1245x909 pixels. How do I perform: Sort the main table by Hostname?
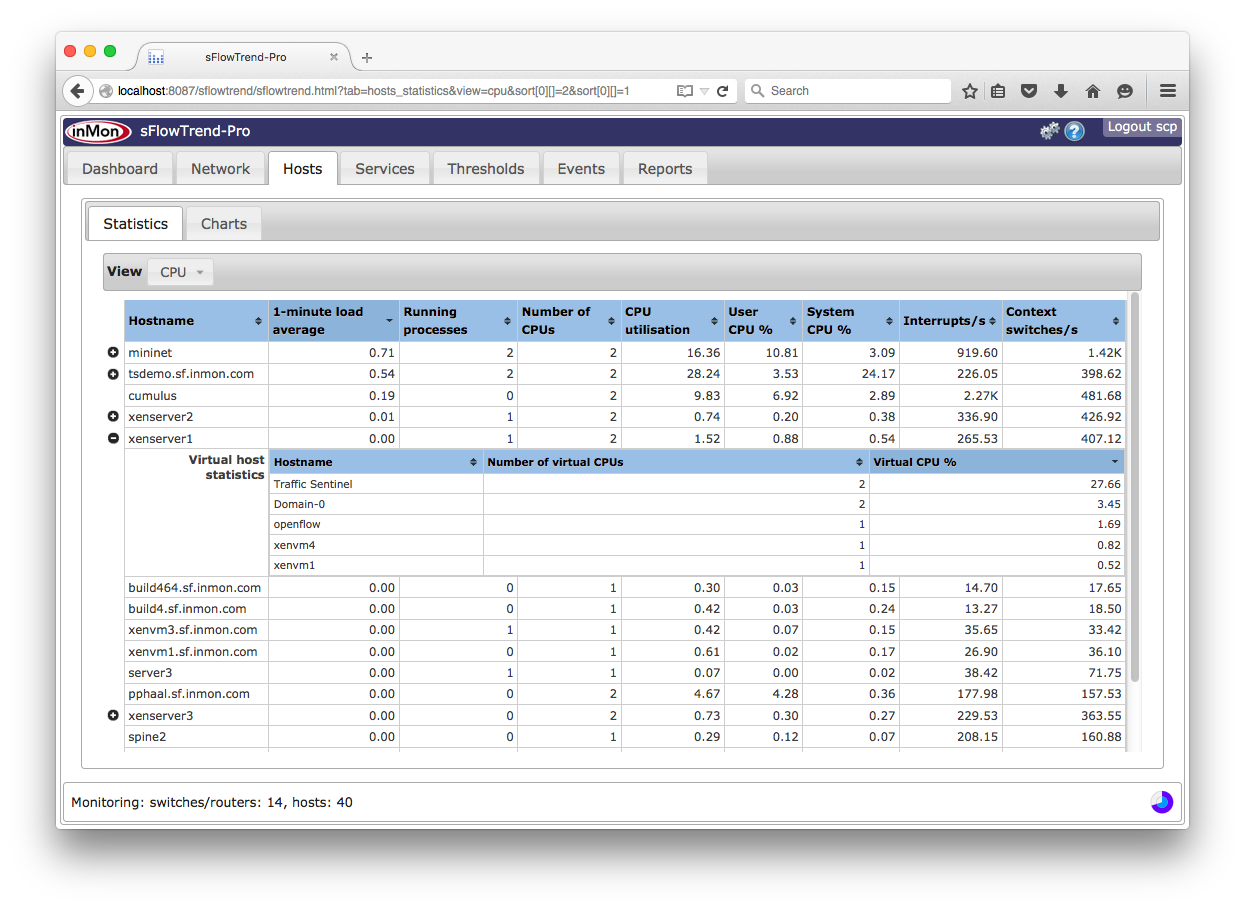[x=196, y=321]
